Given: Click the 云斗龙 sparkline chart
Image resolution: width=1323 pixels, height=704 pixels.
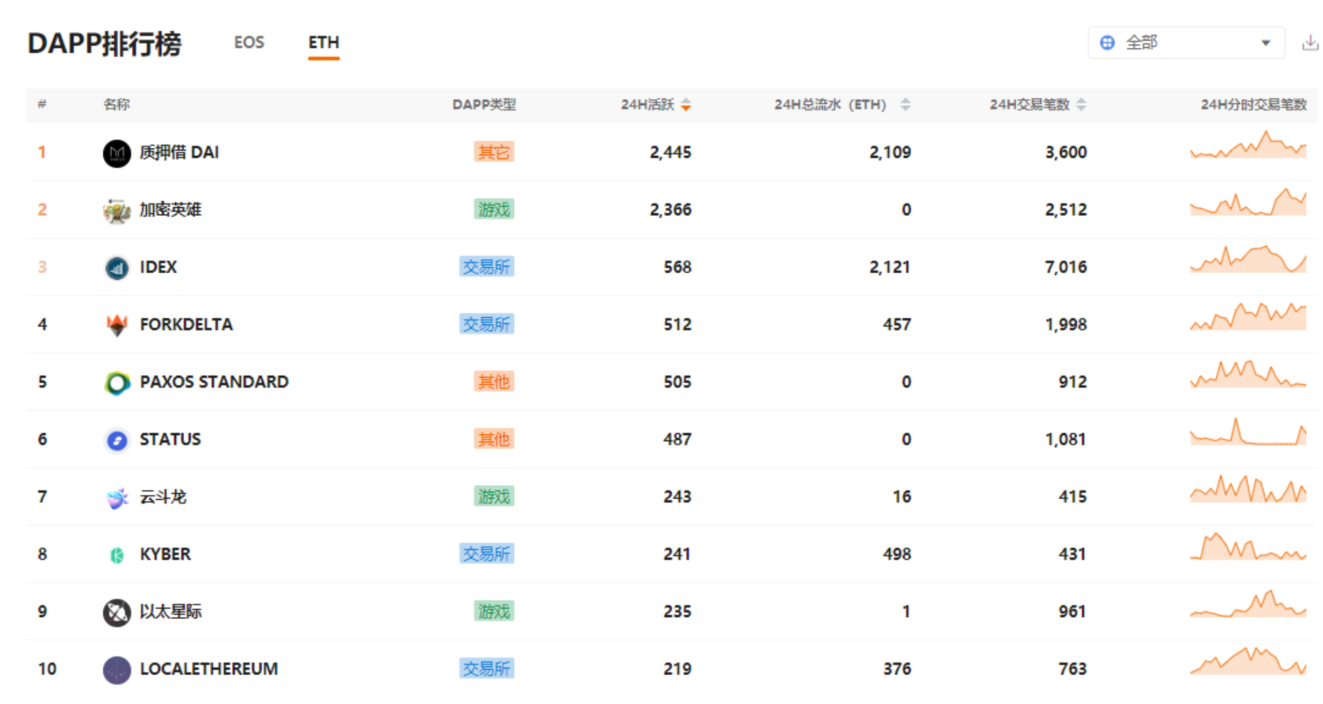Looking at the screenshot, I should (x=1248, y=488).
